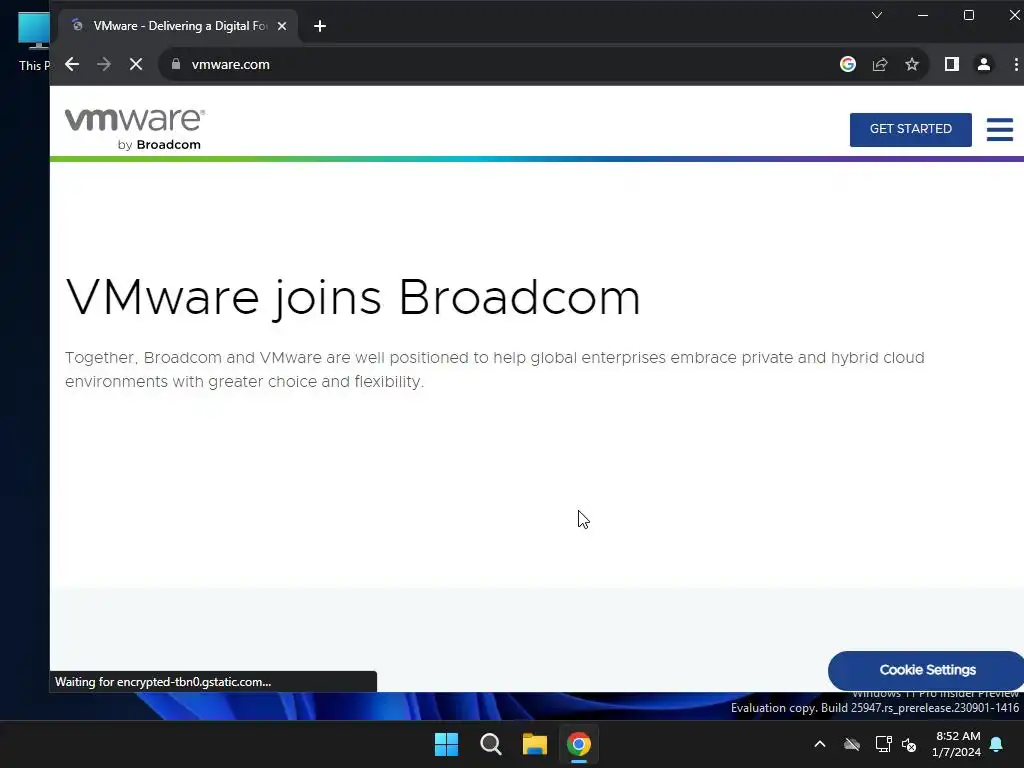The image size is (1024, 768).
Task: View site information lock icon
Action: tap(176, 64)
